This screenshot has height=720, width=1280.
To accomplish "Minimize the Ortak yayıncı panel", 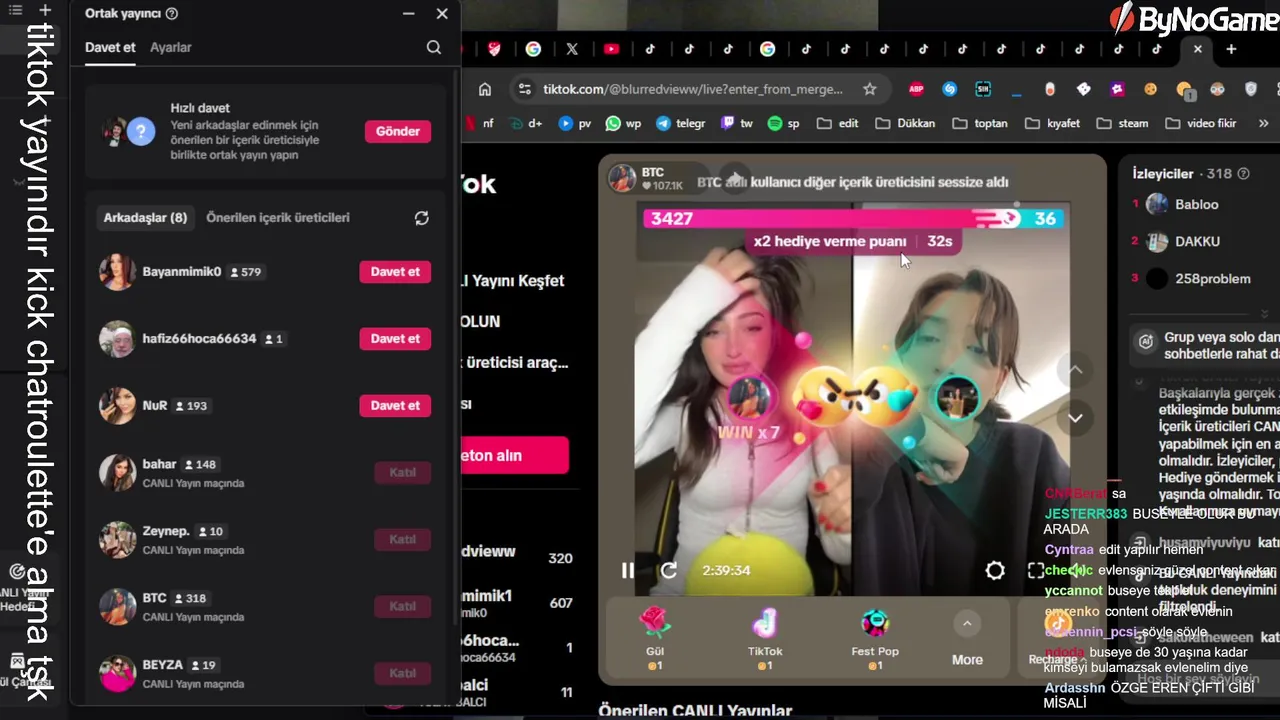I will [x=408, y=14].
